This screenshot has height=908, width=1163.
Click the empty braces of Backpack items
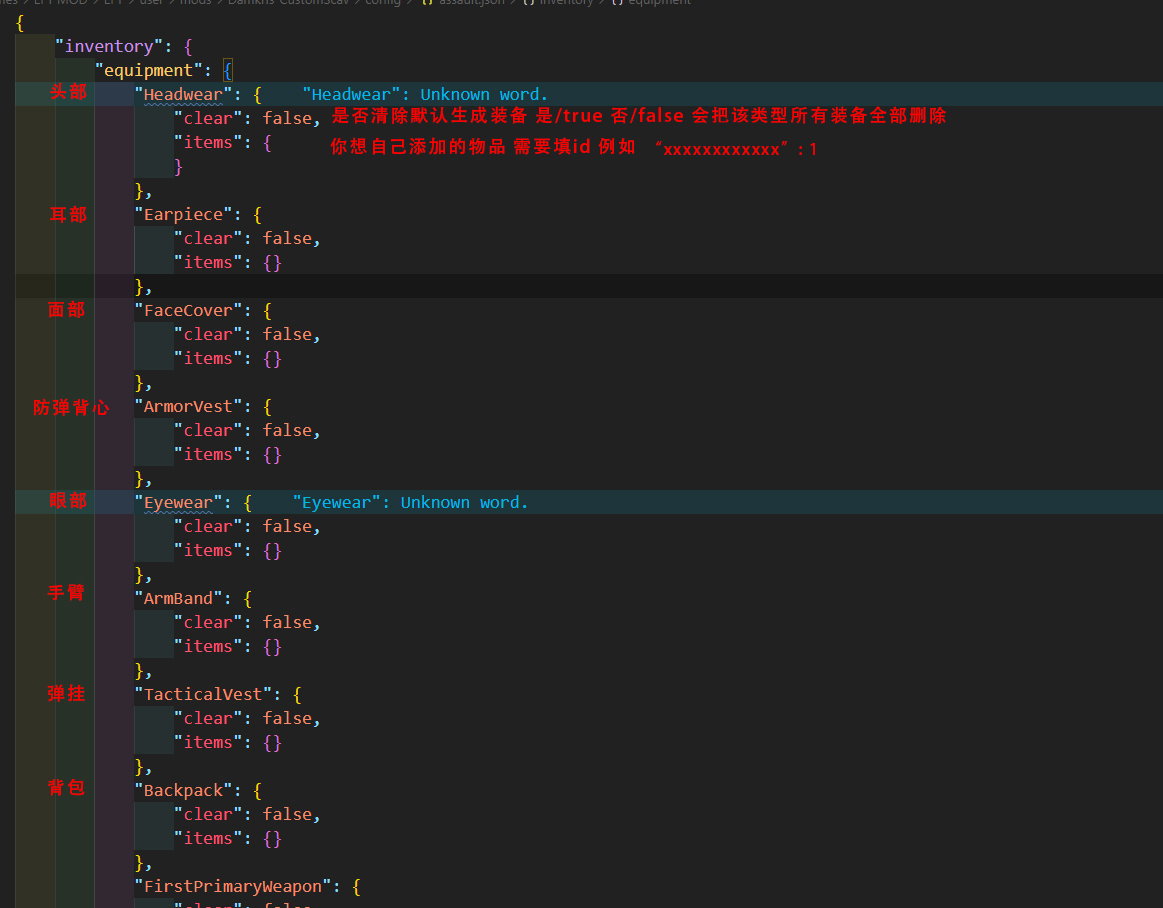click(272, 839)
